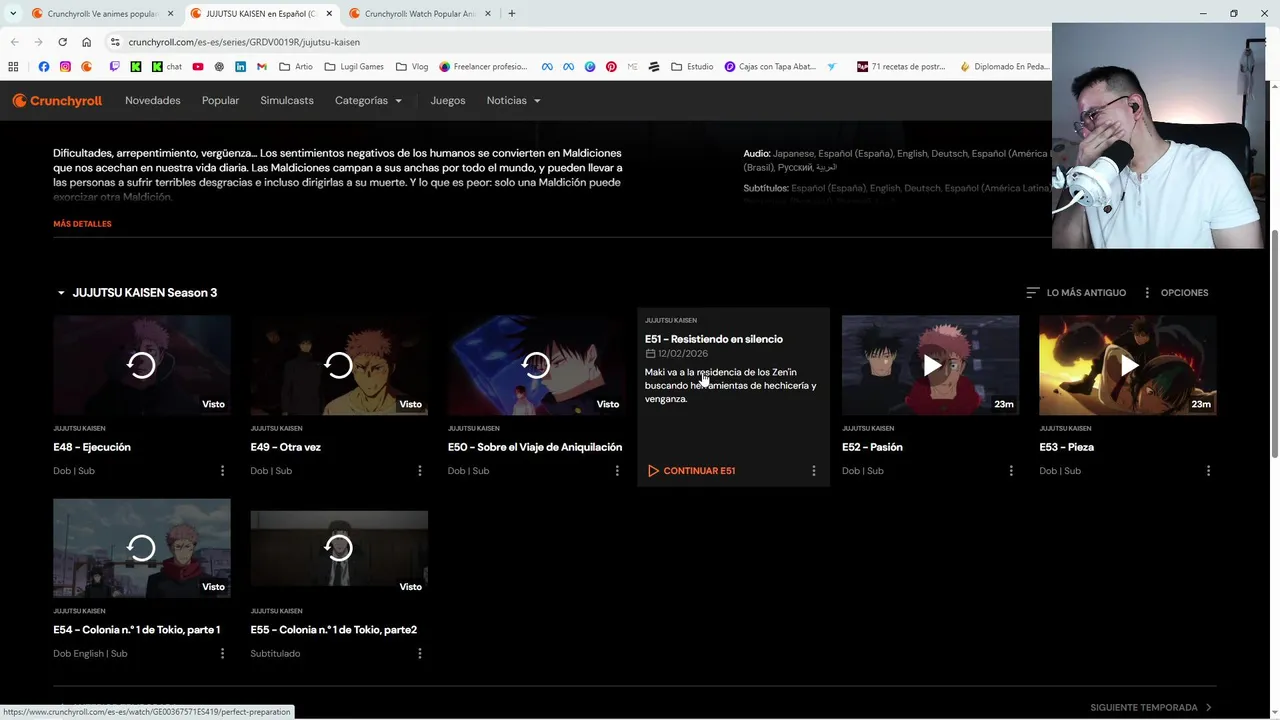This screenshot has width=1280, height=720.
Task: Click MÁS DETALLES link
Action: [82, 224]
